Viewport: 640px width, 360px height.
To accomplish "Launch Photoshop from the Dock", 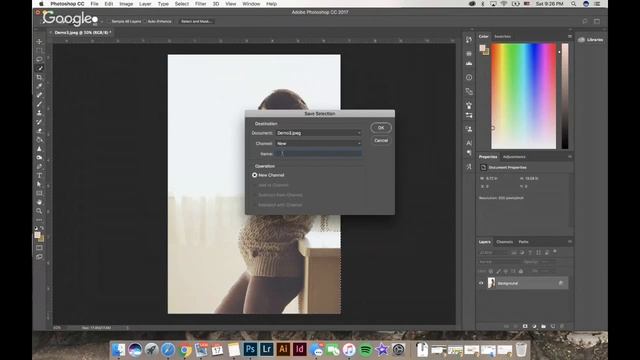I will click(250, 349).
